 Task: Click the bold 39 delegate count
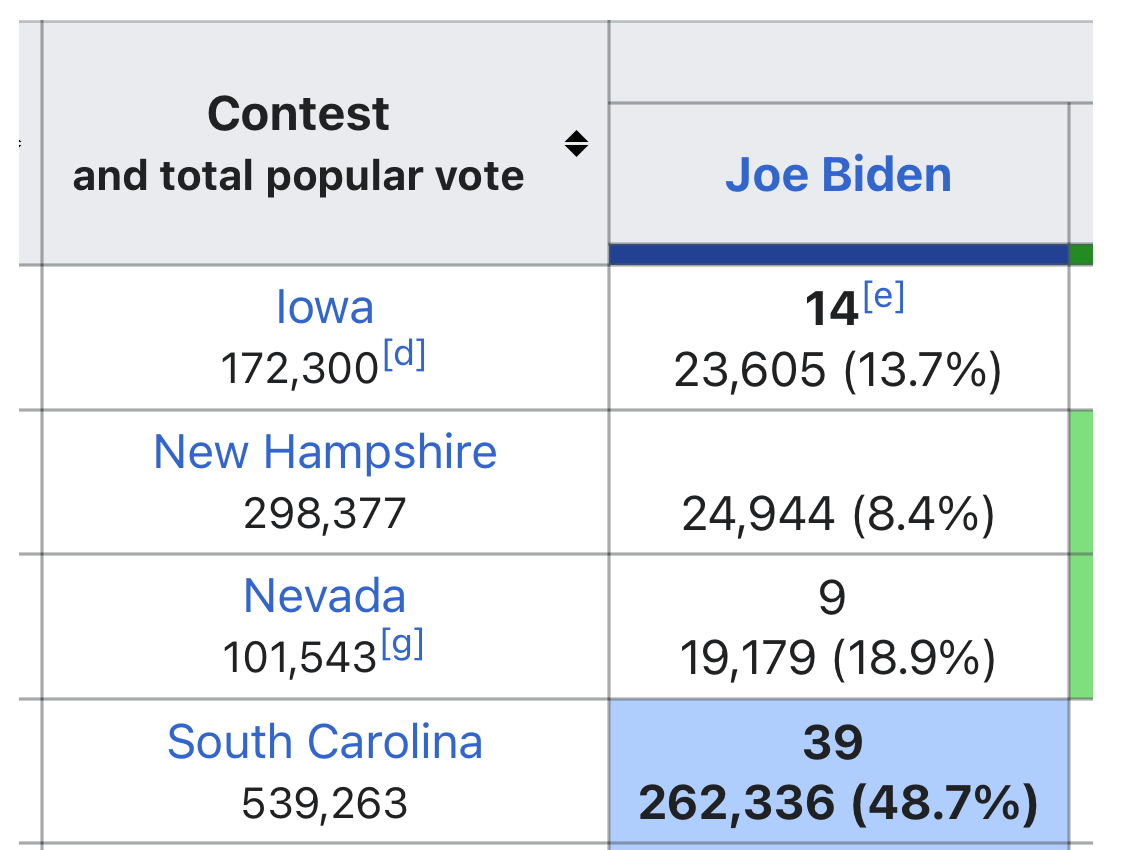click(x=833, y=743)
